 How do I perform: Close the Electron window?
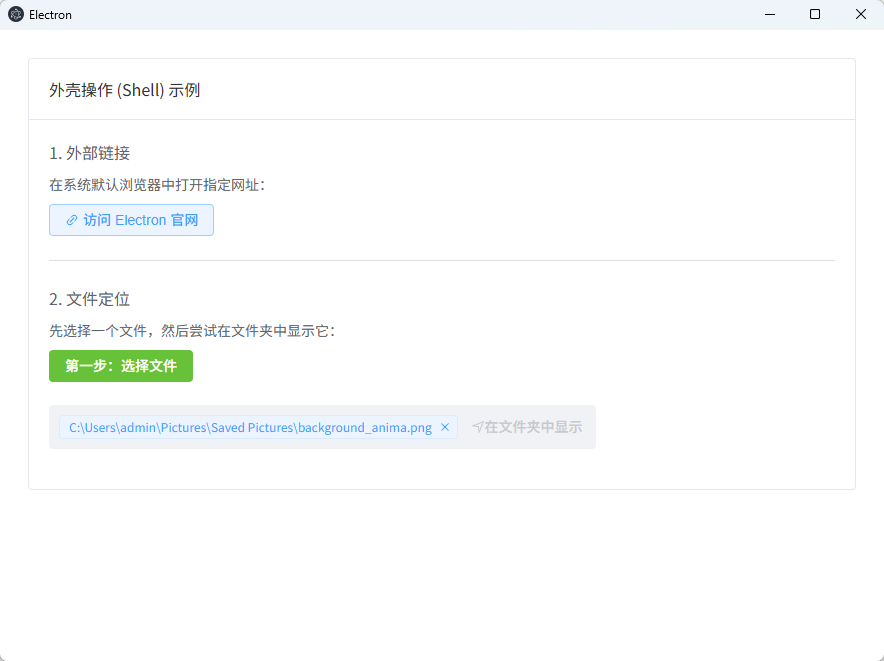pyautogui.click(x=860, y=14)
